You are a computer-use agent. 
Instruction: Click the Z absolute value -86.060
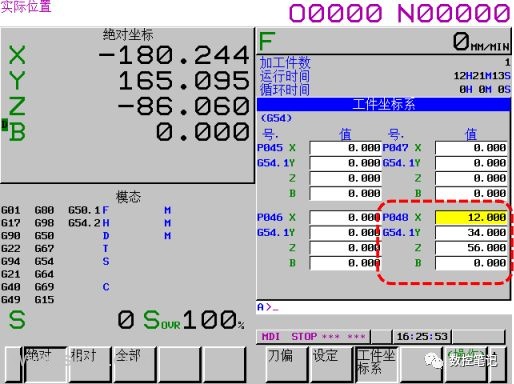pos(184,106)
